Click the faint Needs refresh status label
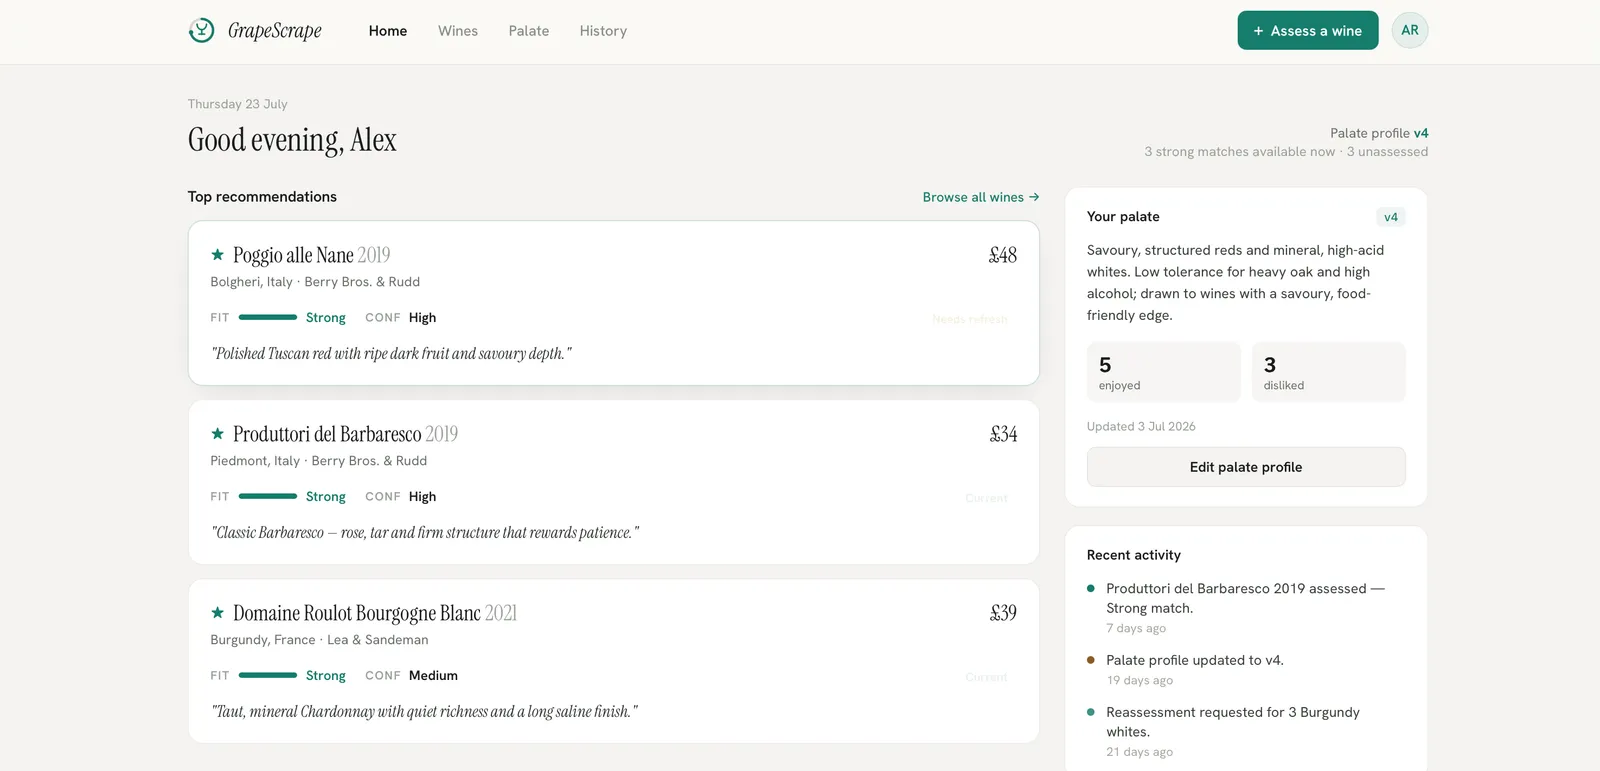Screen dimensions: 1600x771 pyautogui.click(x=970, y=319)
